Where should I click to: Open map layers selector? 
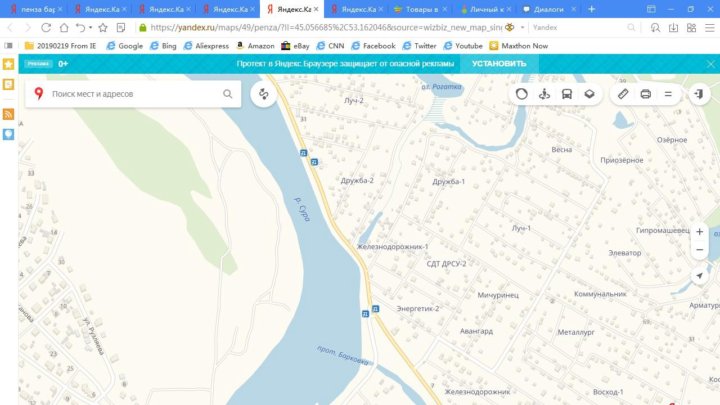[x=590, y=94]
